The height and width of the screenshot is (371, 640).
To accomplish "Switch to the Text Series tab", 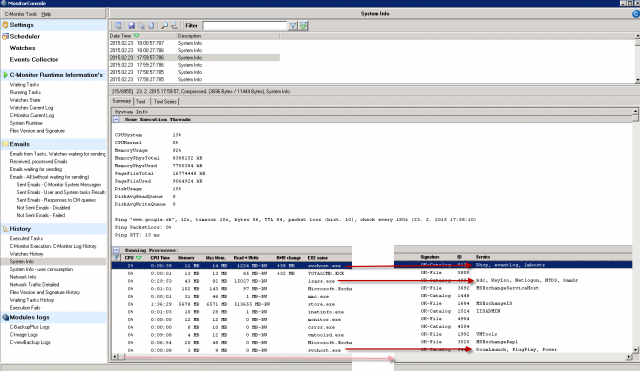I will click(x=165, y=101).
